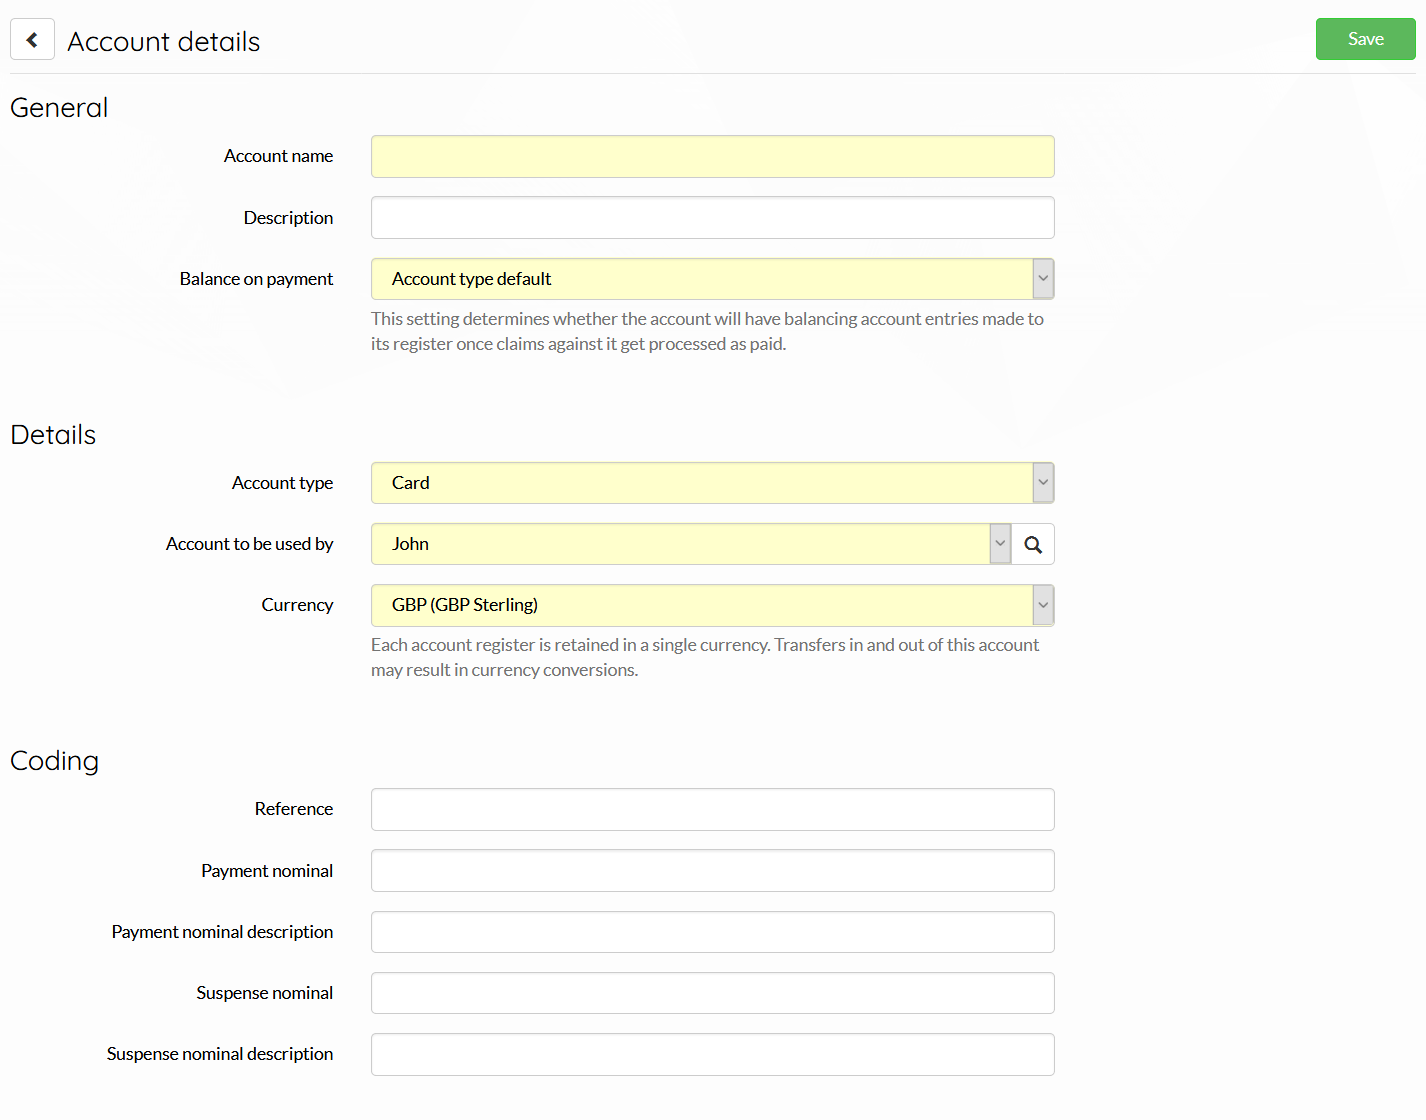
Task: Click the Reference input field
Action: tap(712, 810)
